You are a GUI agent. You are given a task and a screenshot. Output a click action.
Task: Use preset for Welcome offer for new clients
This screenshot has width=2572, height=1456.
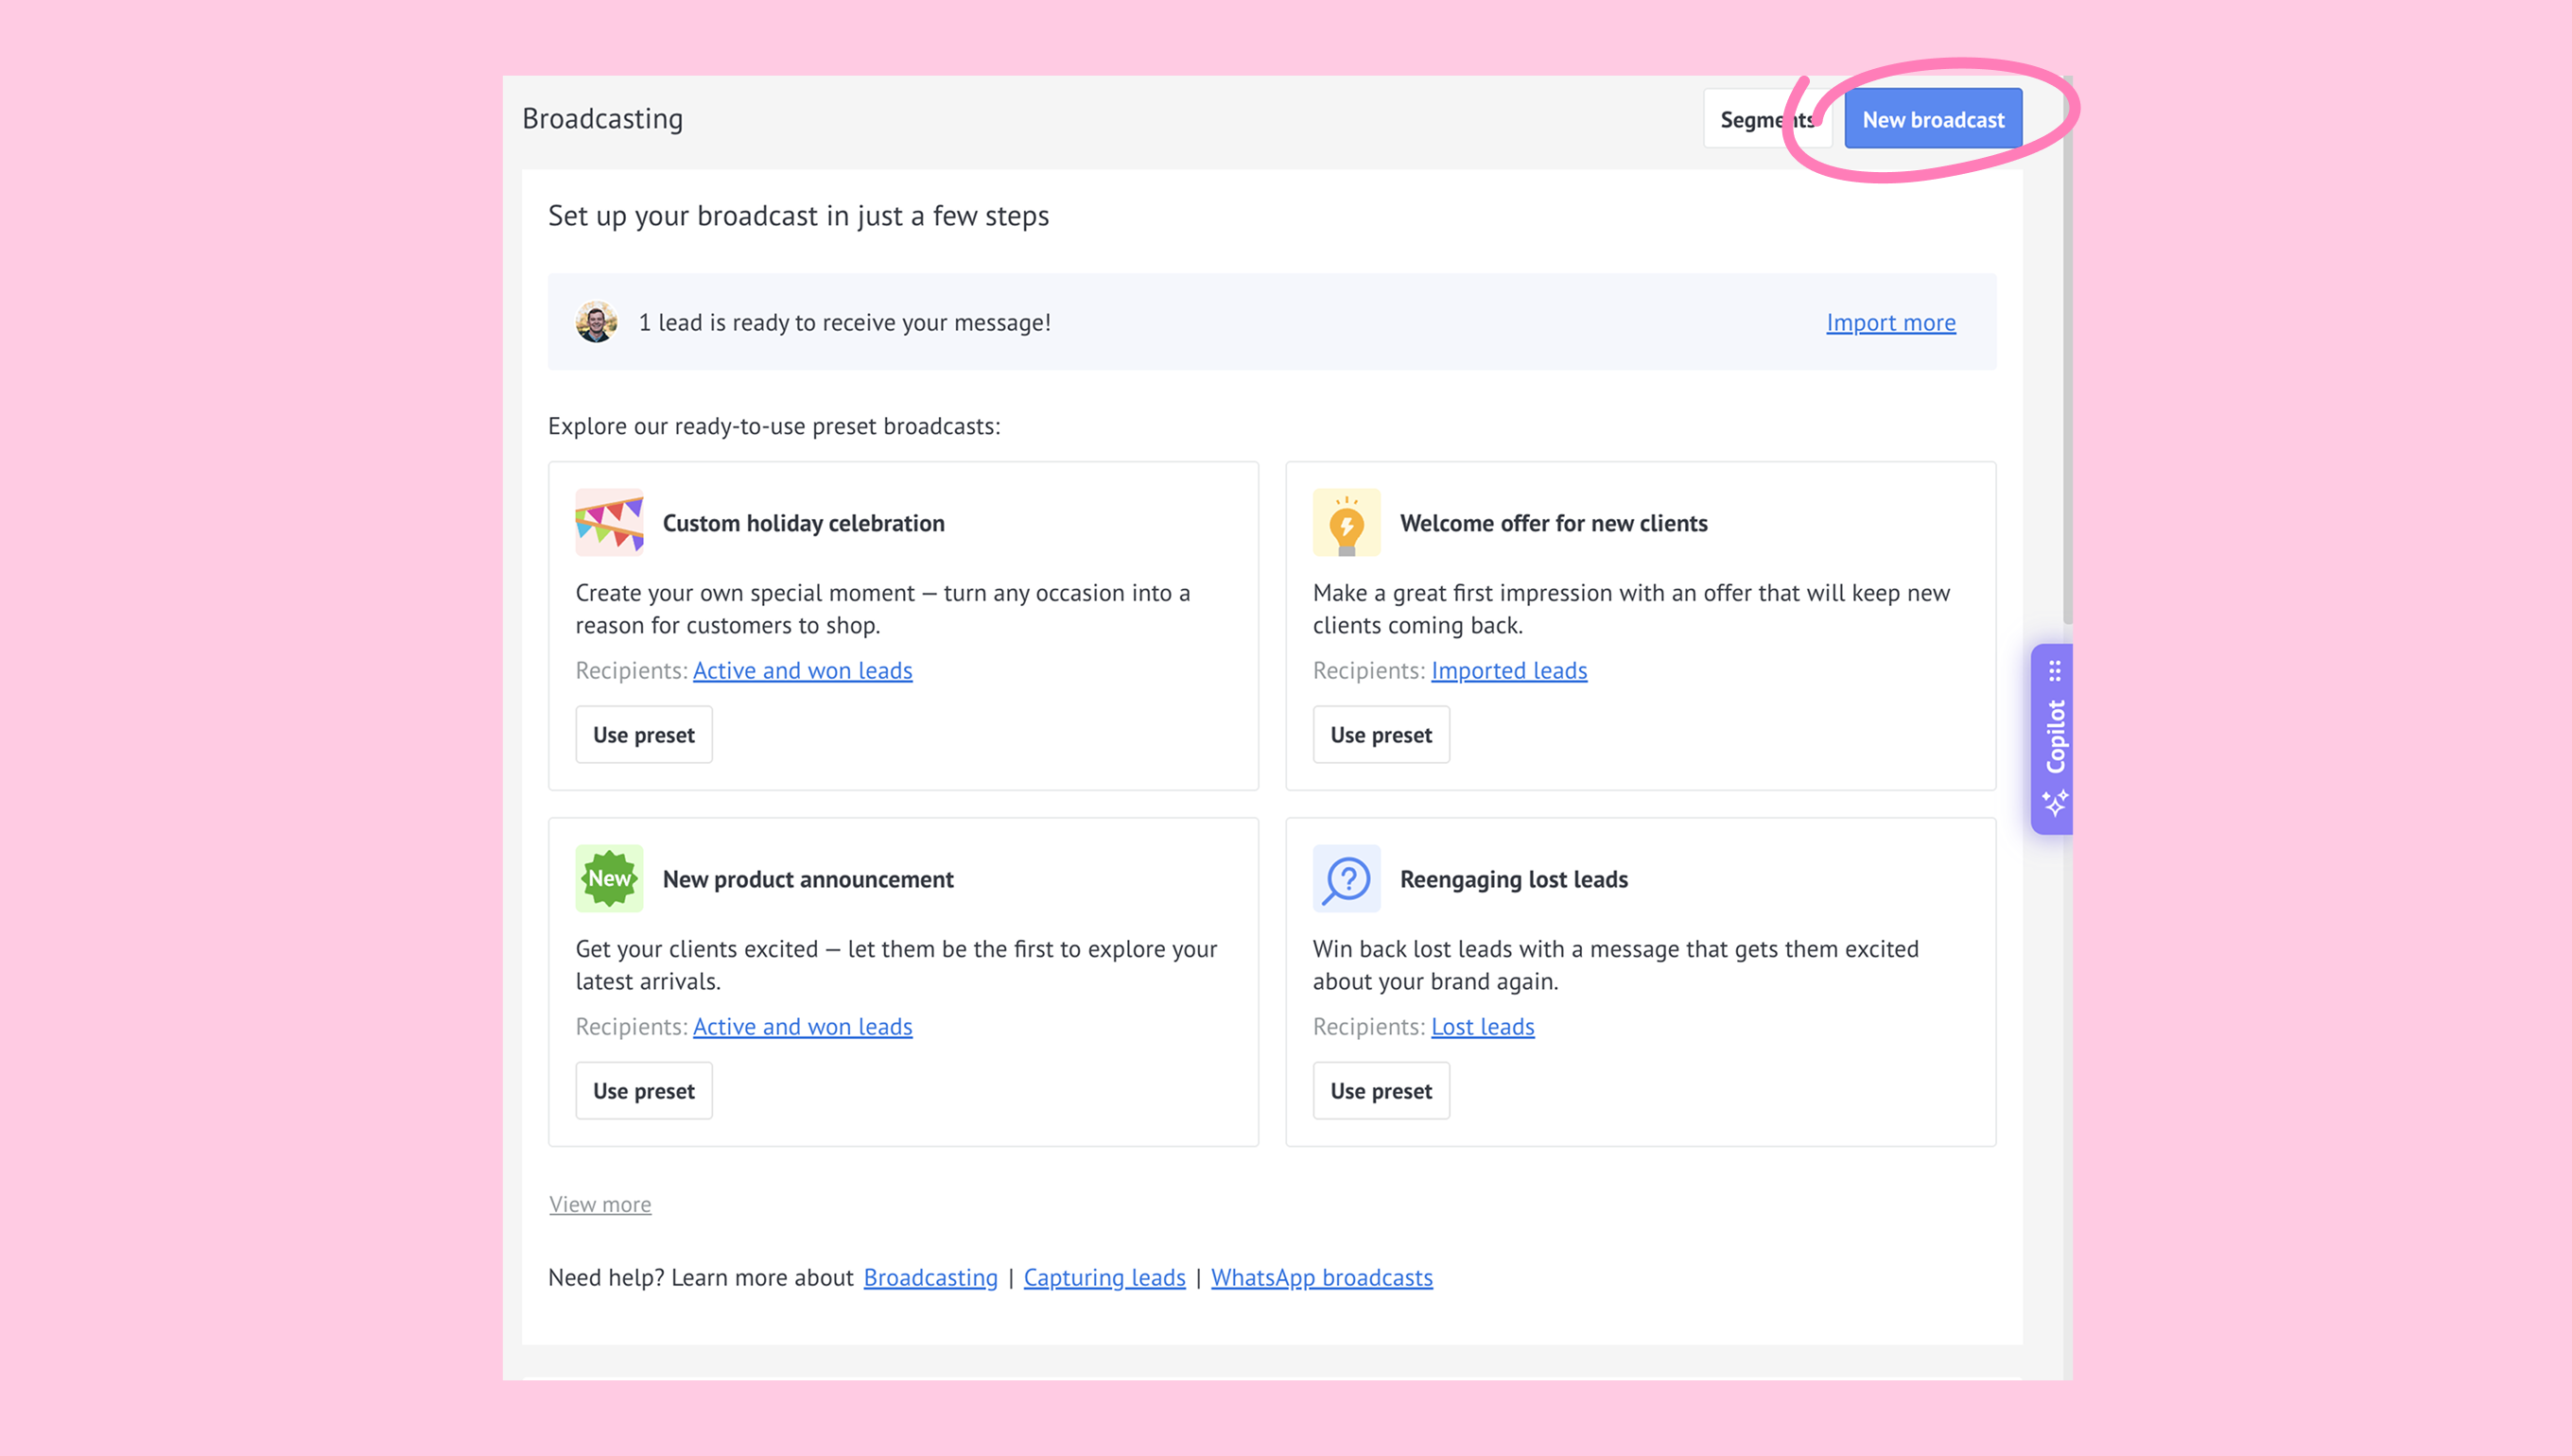pos(1380,735)
